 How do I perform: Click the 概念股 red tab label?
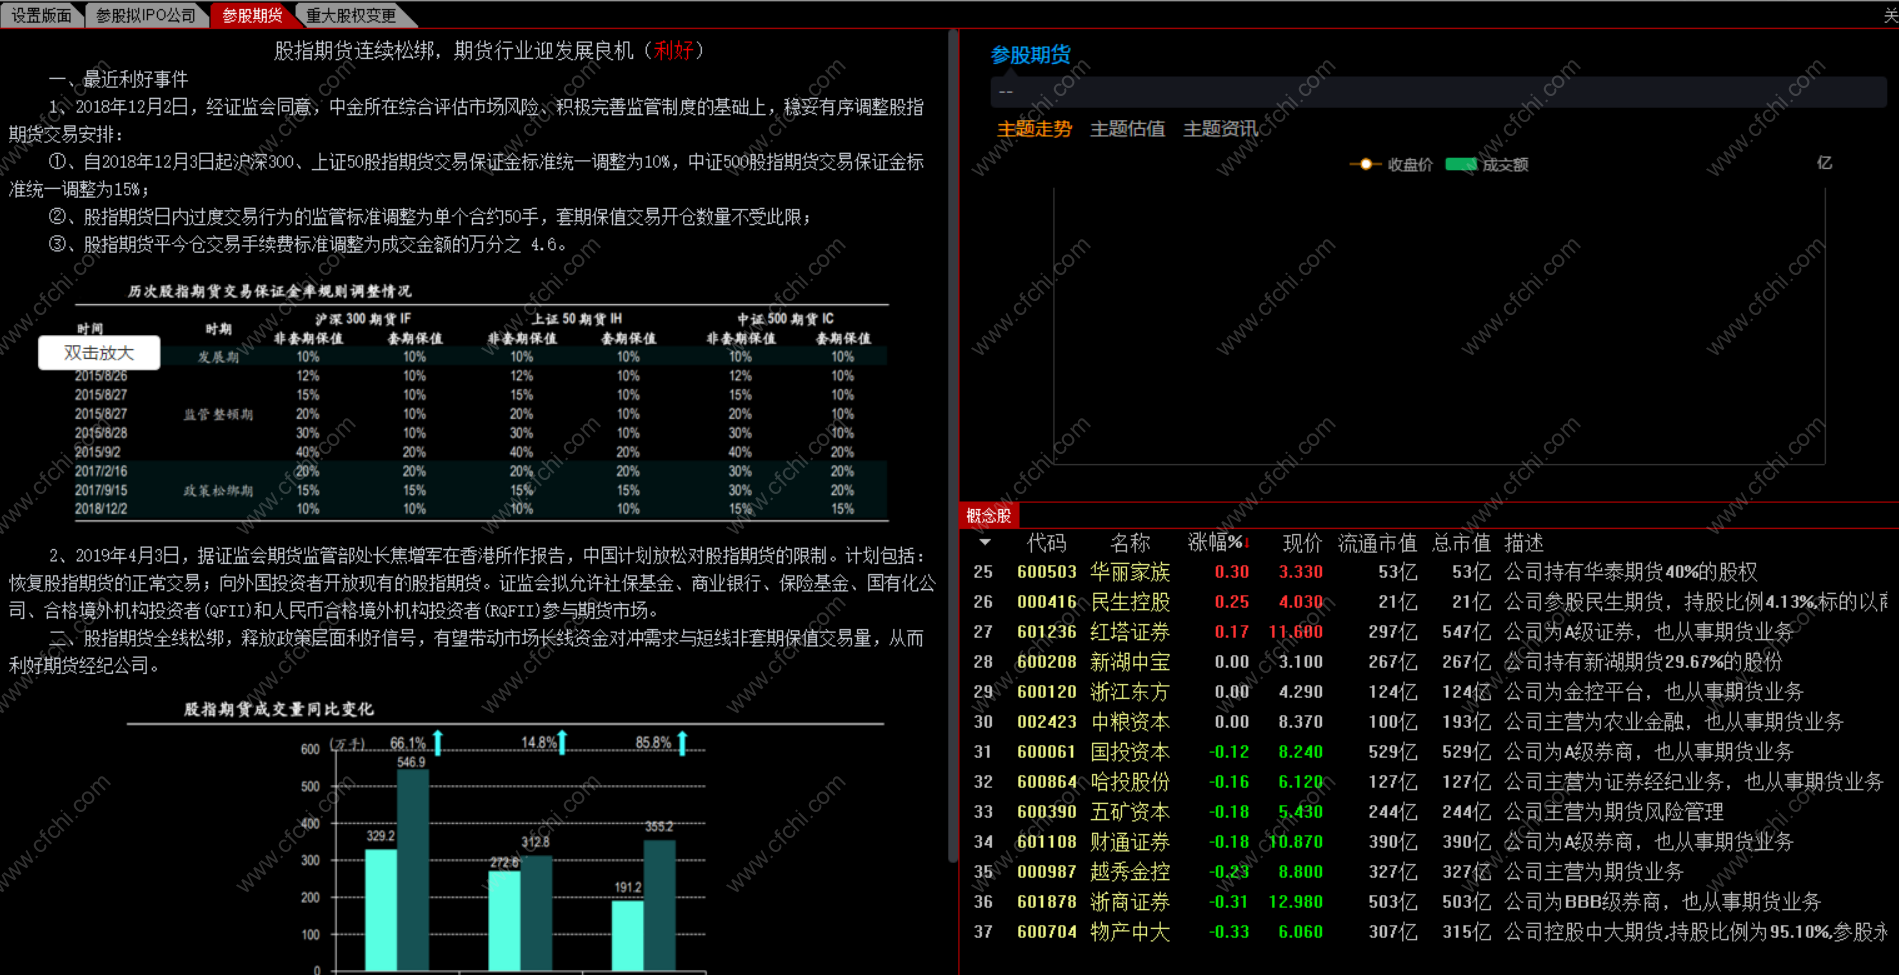click(988, 516)
